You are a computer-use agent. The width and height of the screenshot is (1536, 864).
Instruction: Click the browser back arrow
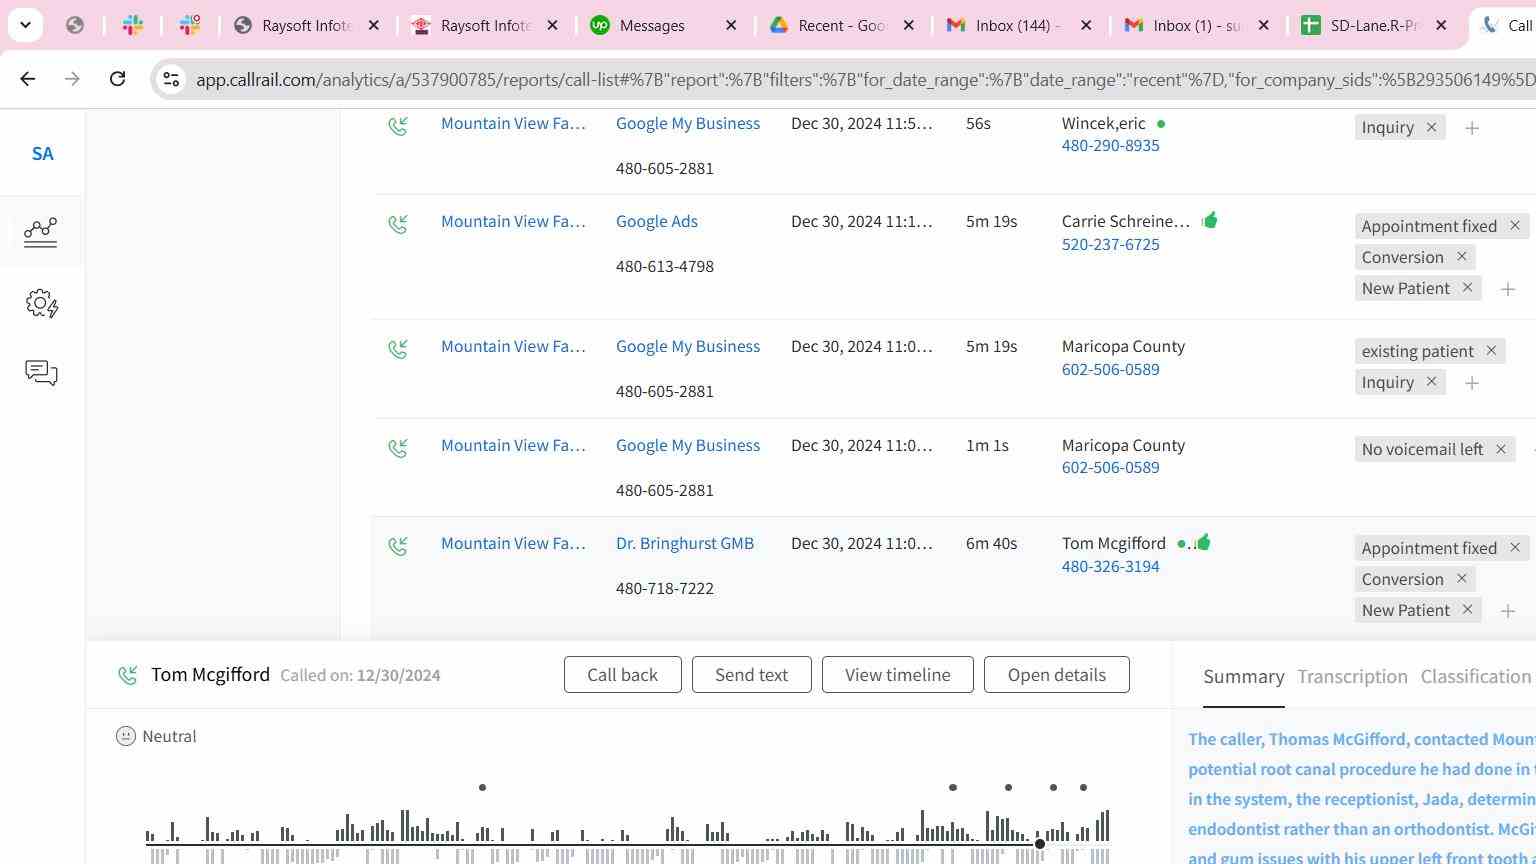27,78
